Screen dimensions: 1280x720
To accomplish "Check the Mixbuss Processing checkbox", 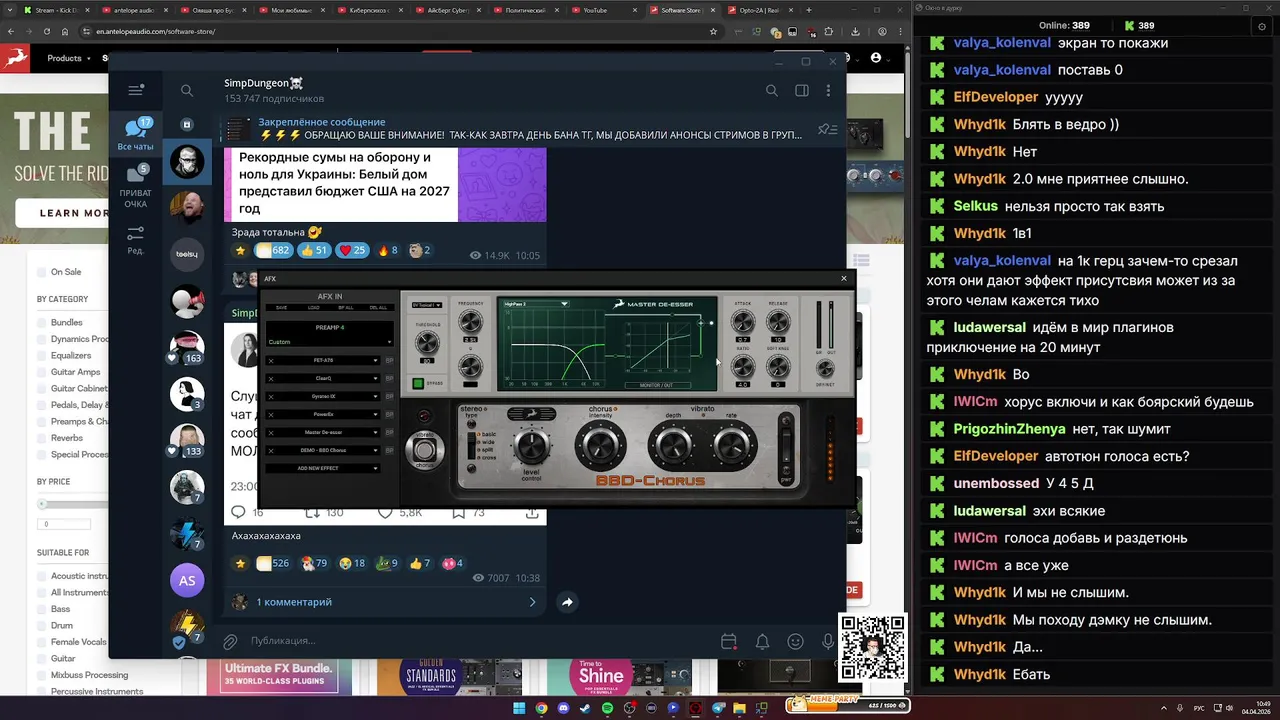I will point(42,675).
